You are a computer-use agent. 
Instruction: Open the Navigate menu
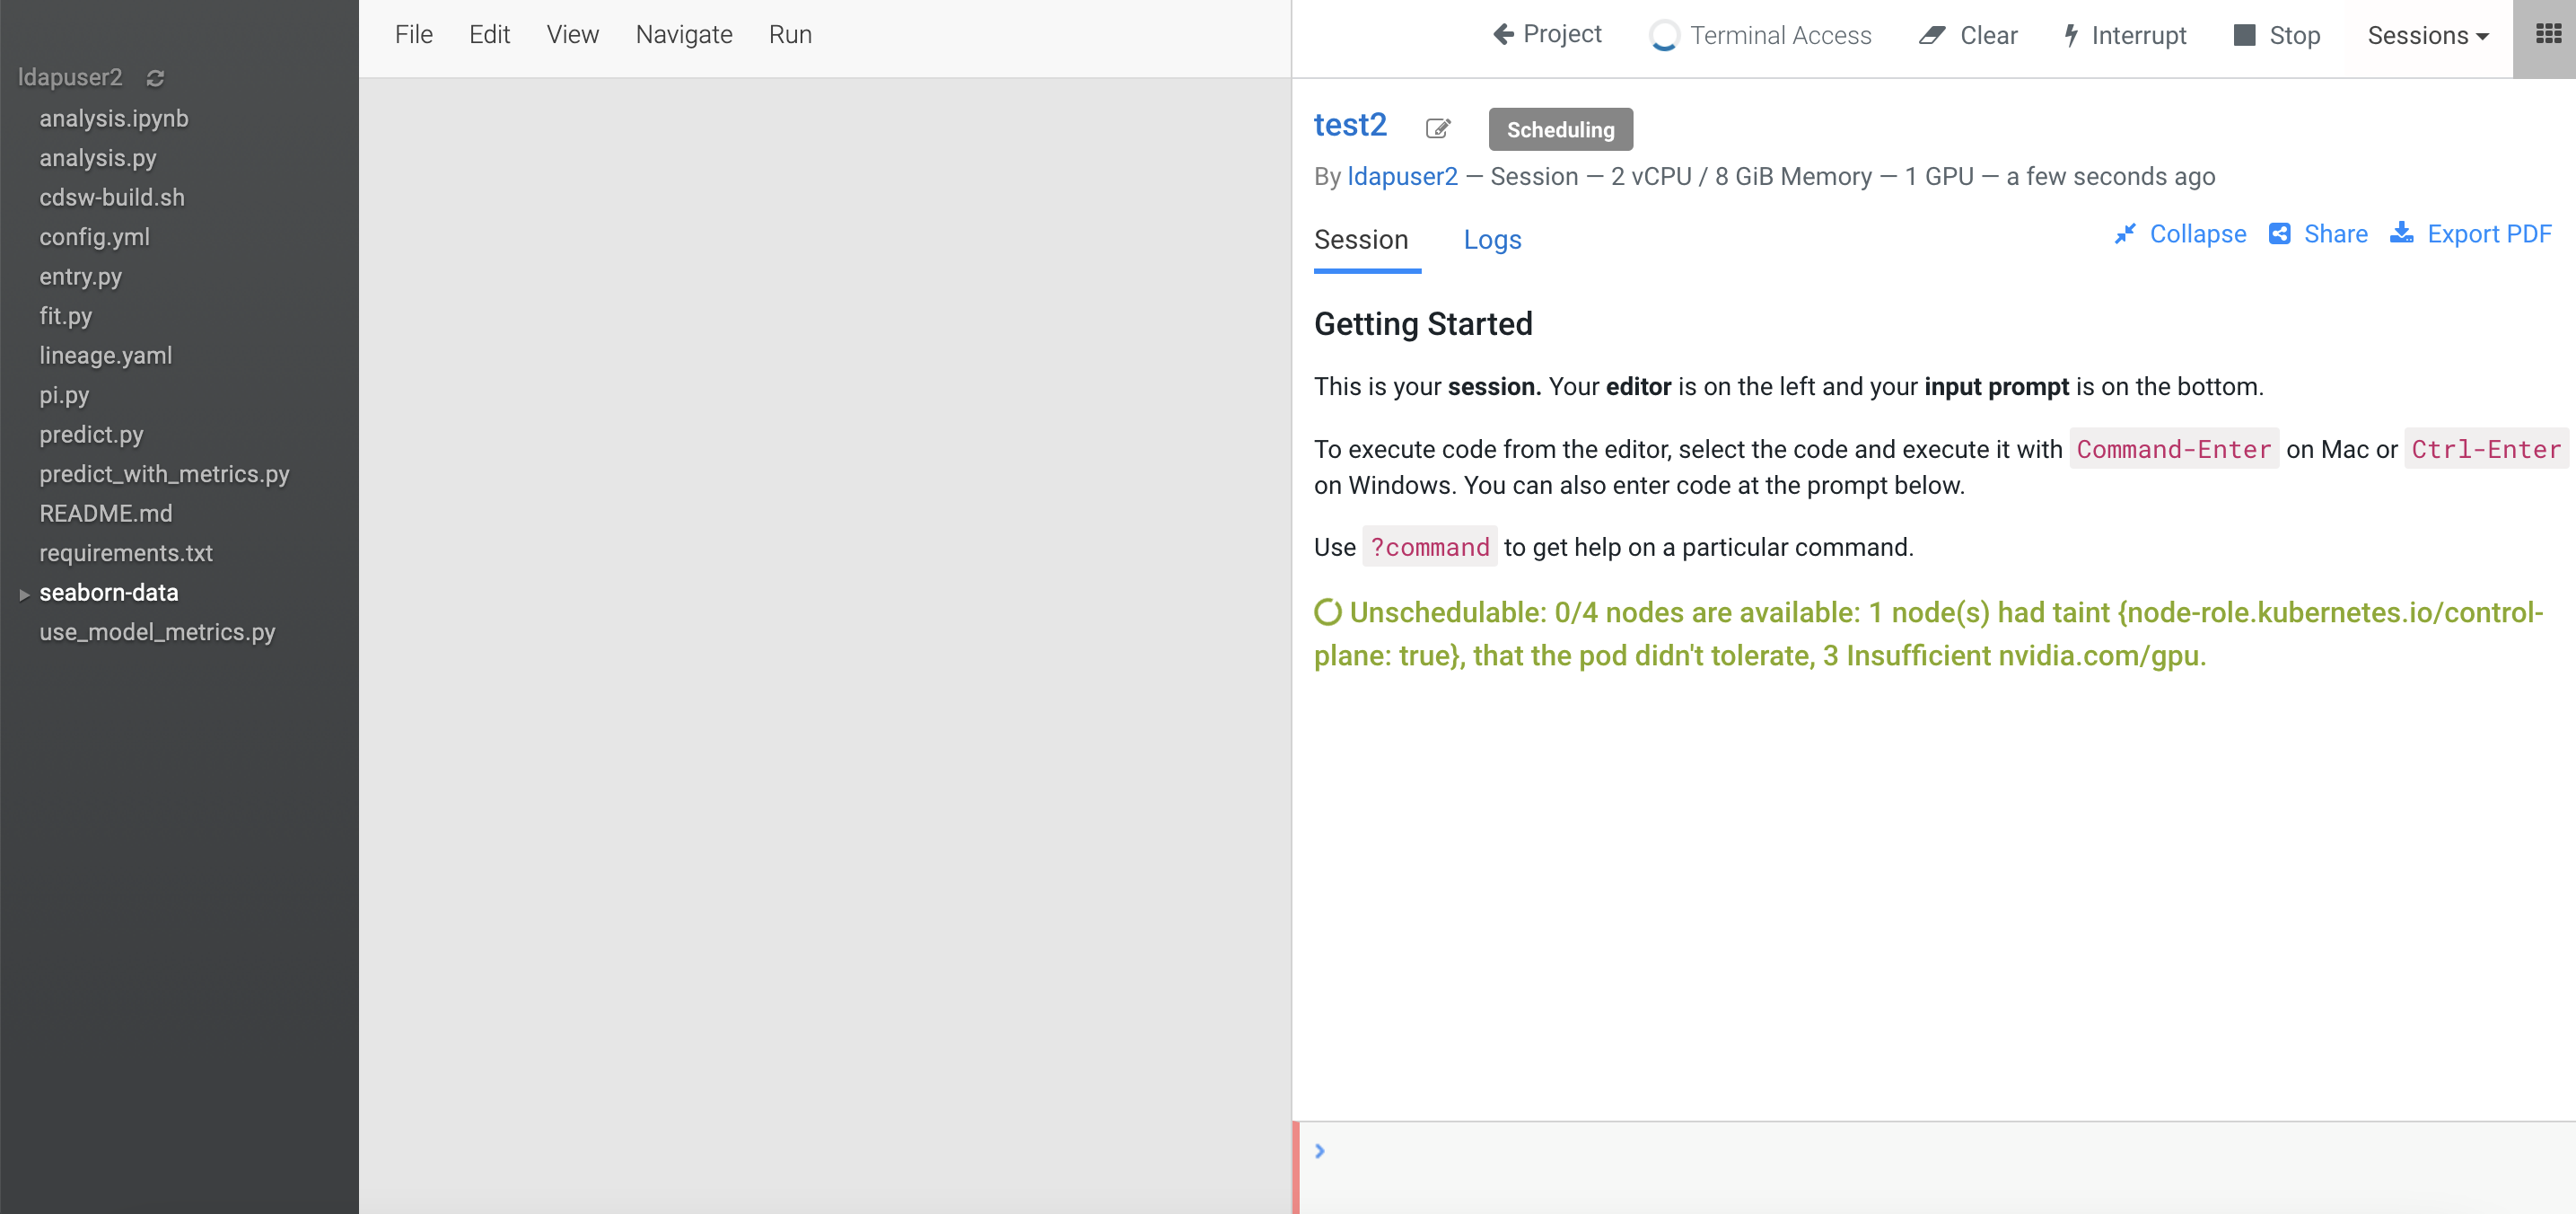coord(683,35)
